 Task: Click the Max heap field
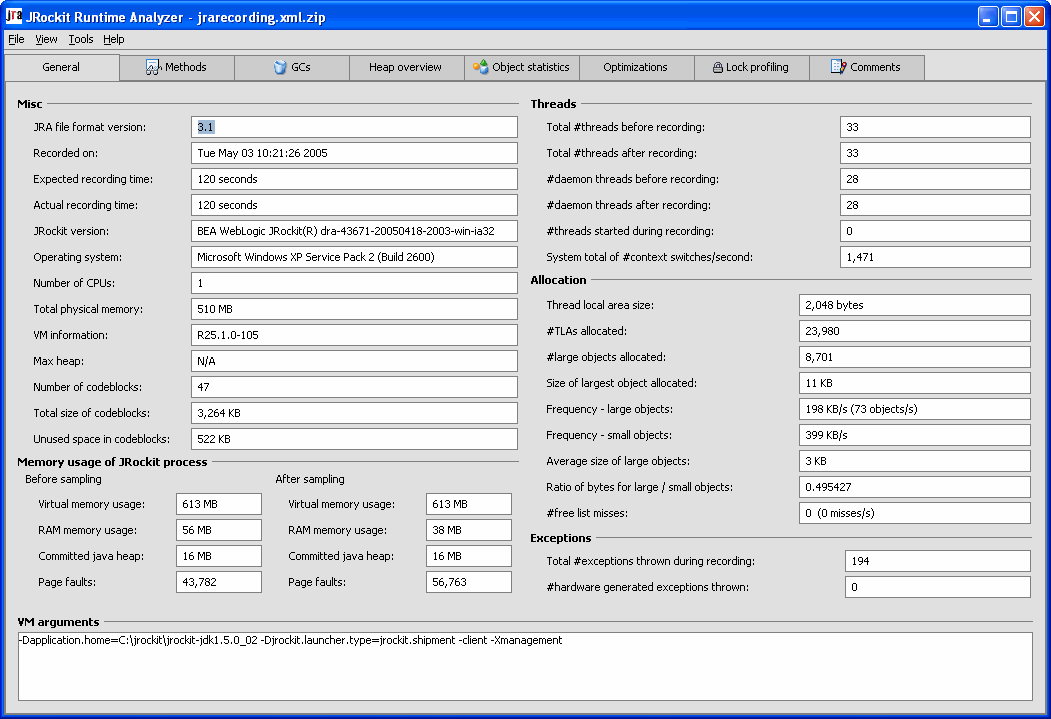tap(354, 361)
